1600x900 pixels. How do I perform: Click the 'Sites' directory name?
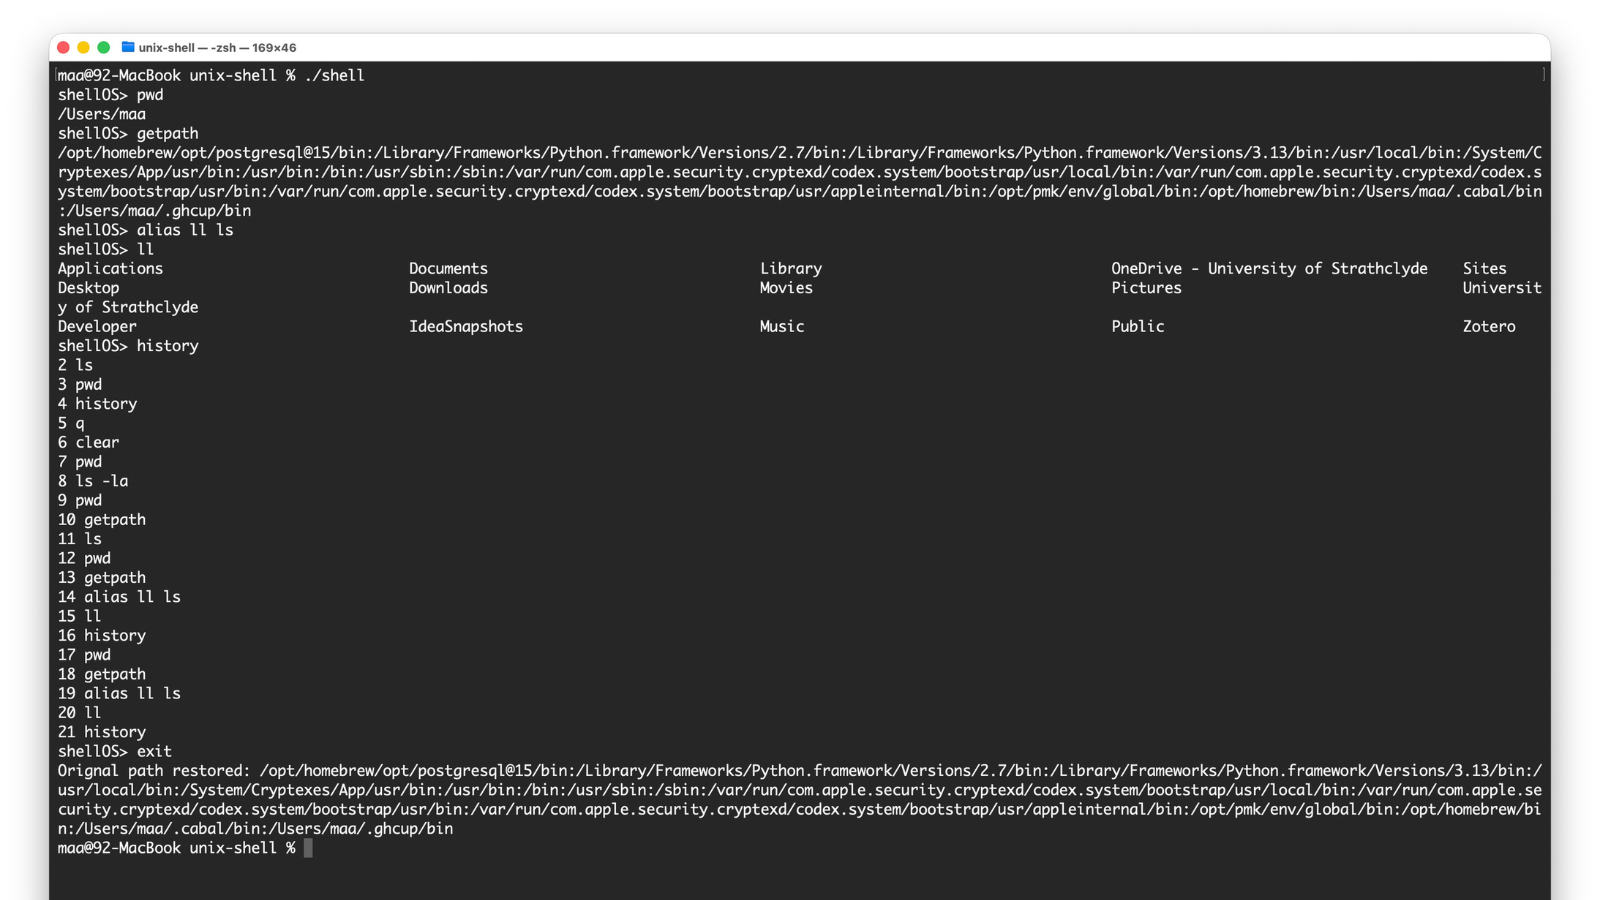pyautogui.click(x=1484, y=268)
